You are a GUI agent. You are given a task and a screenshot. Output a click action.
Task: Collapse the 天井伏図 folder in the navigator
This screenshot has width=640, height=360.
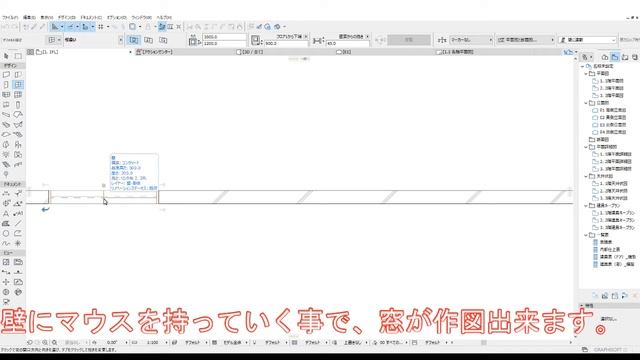[x=586, y=176]
